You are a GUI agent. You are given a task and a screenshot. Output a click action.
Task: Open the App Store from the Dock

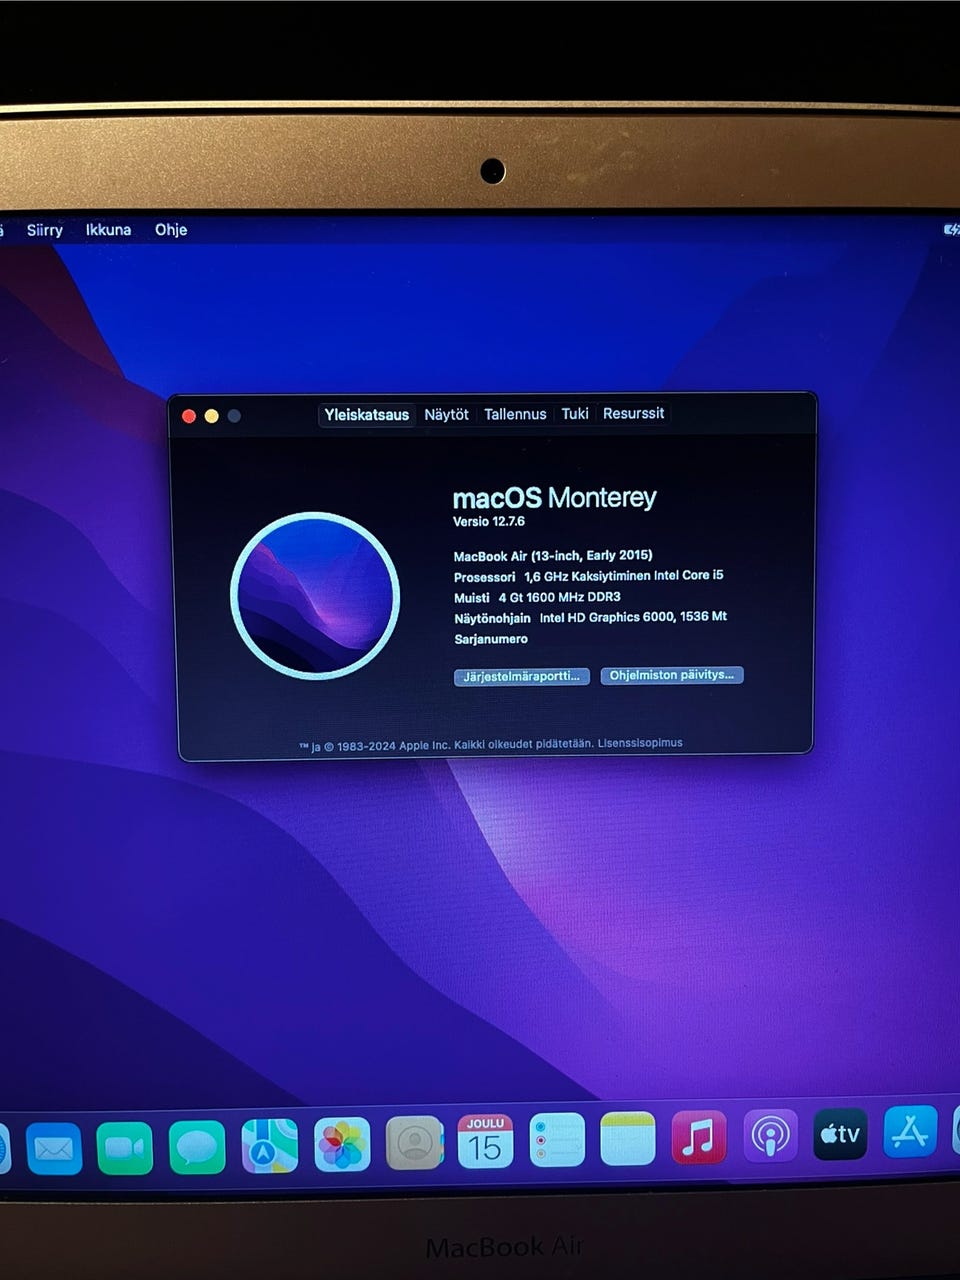(x=910, y=1132)
